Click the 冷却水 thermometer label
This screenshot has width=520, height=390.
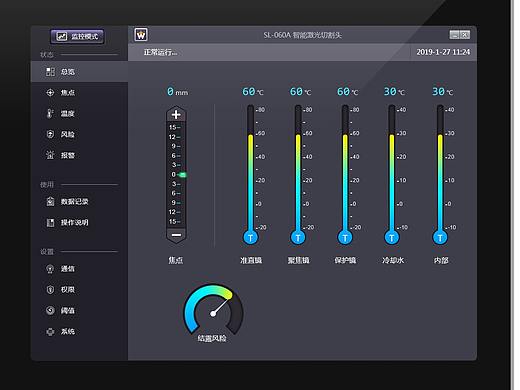coord(393,260)
